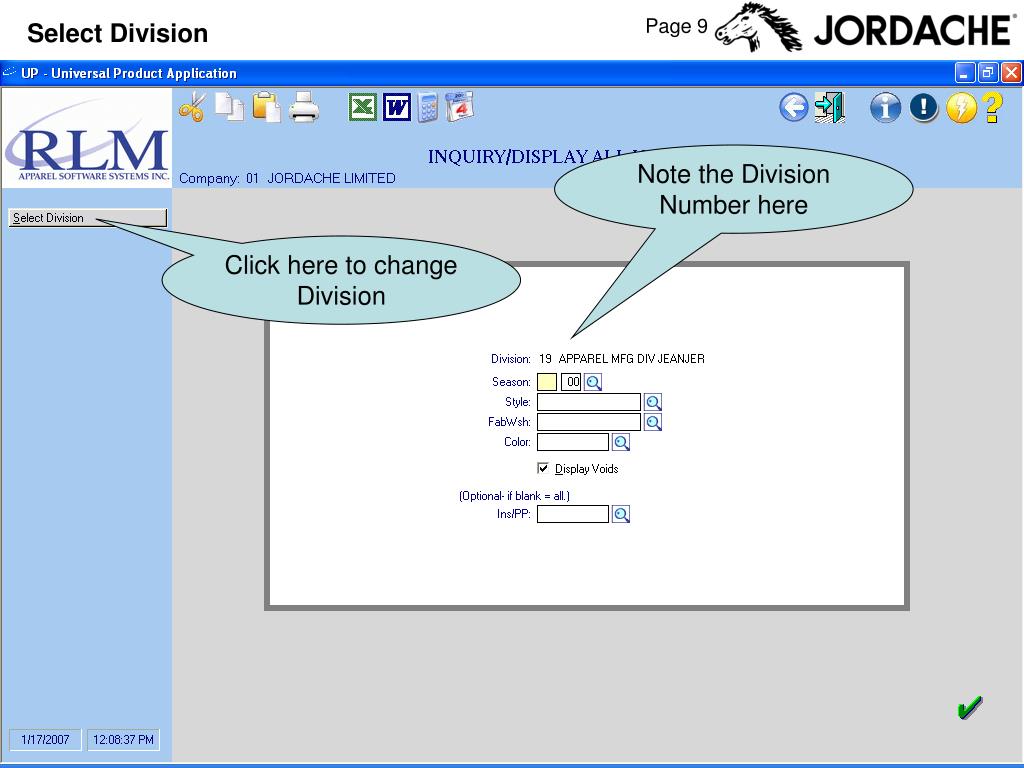Click the time display 12:08:37 PM

(123, 739)
